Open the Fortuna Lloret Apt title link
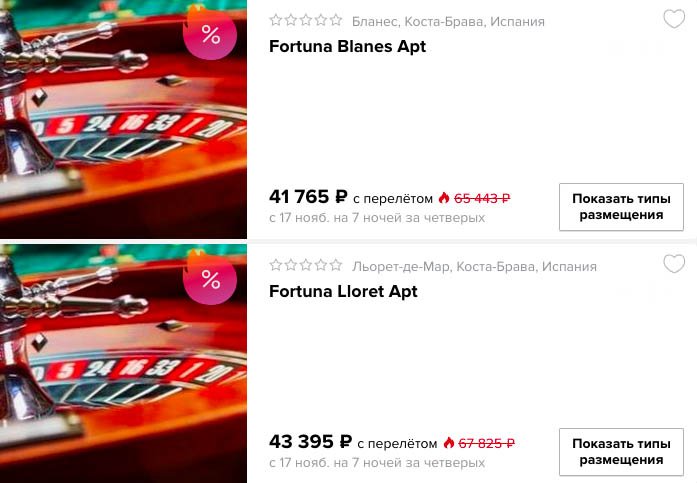The width and height of the screenshot is (697, 483). coord(343,291)
